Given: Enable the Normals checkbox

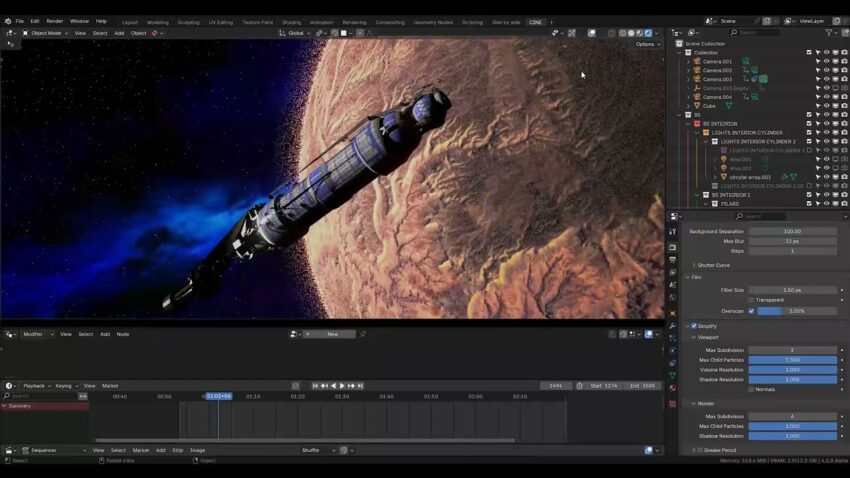Looking at the screenshot, I should coord(751,389).
